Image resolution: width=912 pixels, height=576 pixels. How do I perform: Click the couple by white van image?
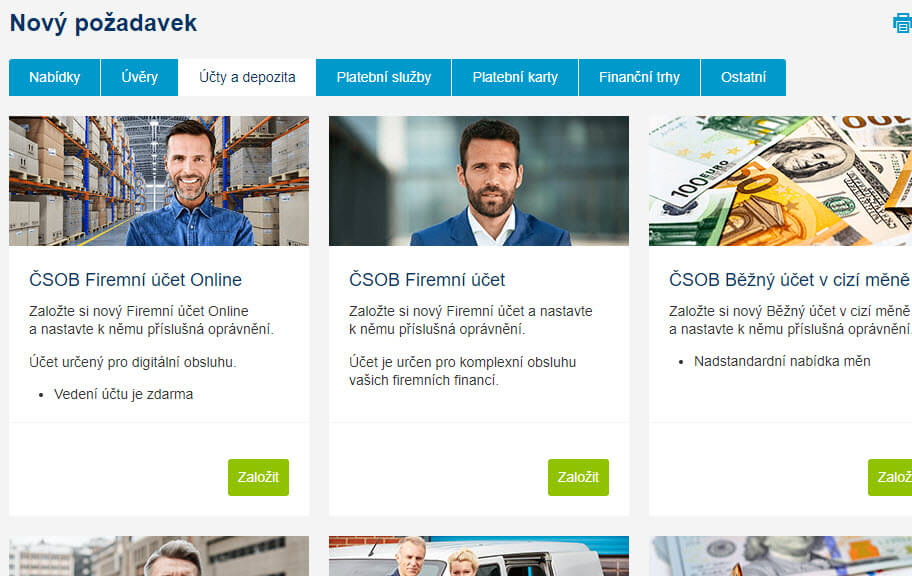(479, 556)
